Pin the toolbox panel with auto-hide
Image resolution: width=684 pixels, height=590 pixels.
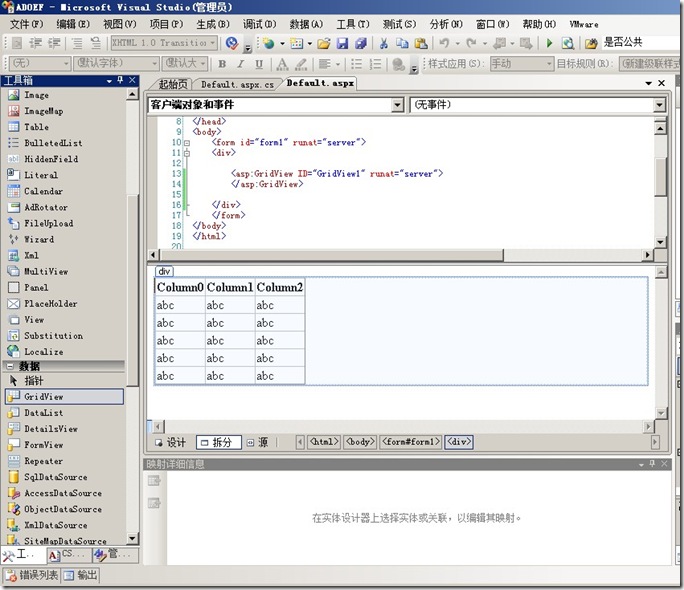pyautogui.click(x=120, y=80)
